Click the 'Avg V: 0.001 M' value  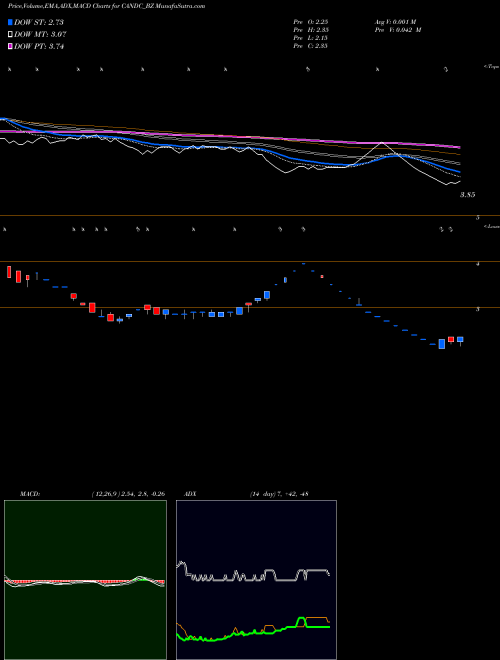pos(395,22)
